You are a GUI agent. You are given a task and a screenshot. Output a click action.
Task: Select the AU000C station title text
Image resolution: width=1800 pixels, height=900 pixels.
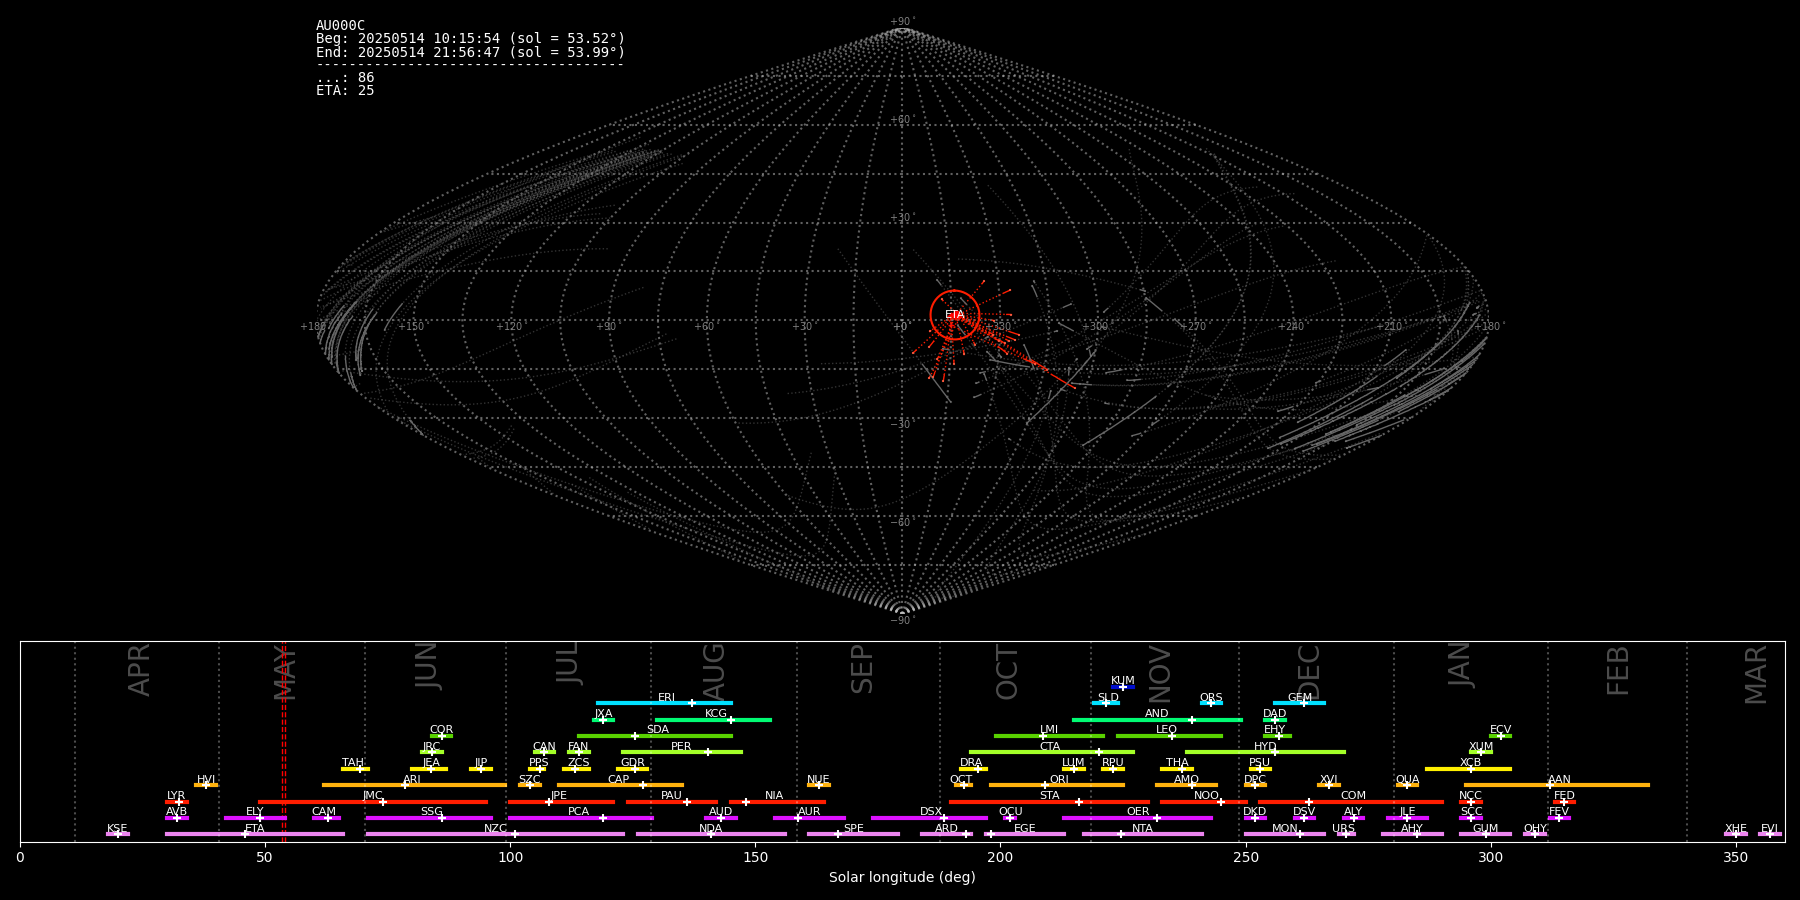340,26
